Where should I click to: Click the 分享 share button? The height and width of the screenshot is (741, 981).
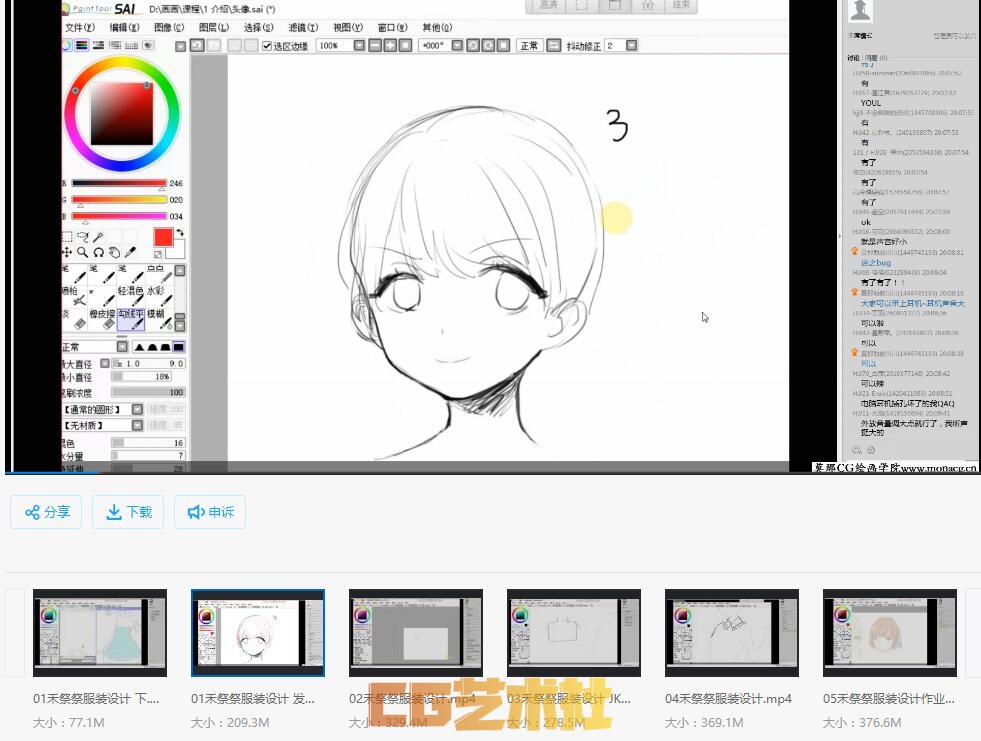pos(46,512)
